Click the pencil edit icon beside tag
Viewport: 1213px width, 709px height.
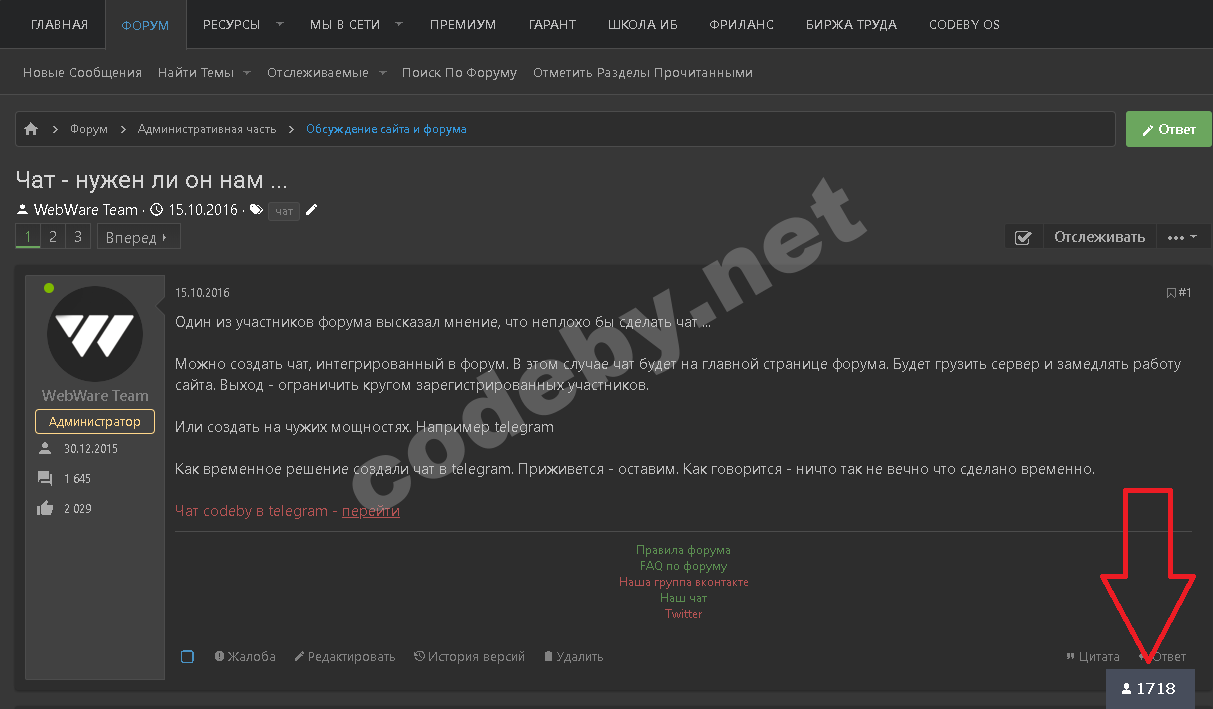[311, 210]
